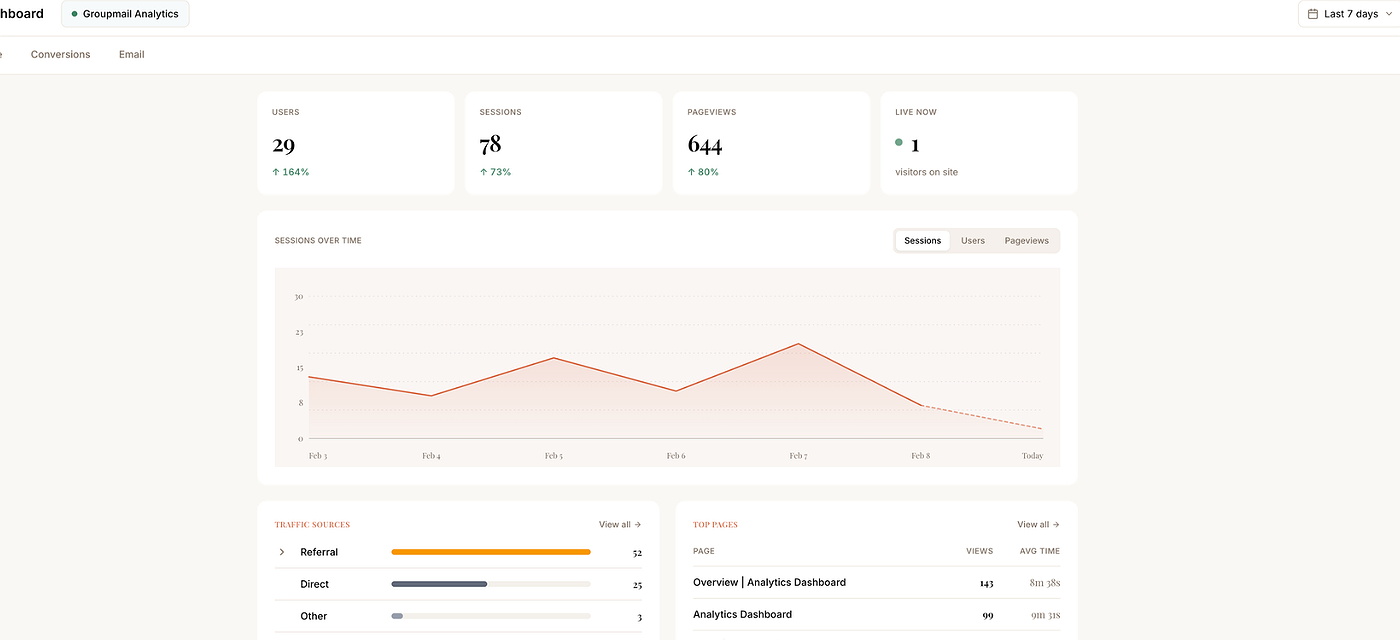
Task: Select the Pageviews chart segment
Action: tap(1026, 240)
